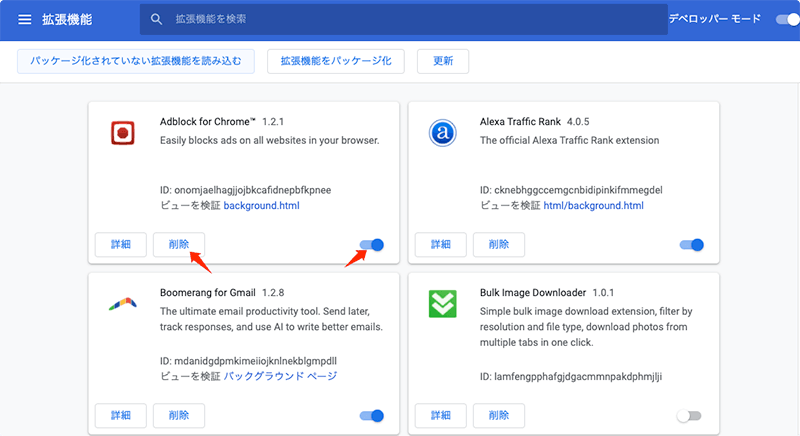Open Adblock background.html view link
The width and height of the screenshot is (800, 436).
(x=261, y=206)
